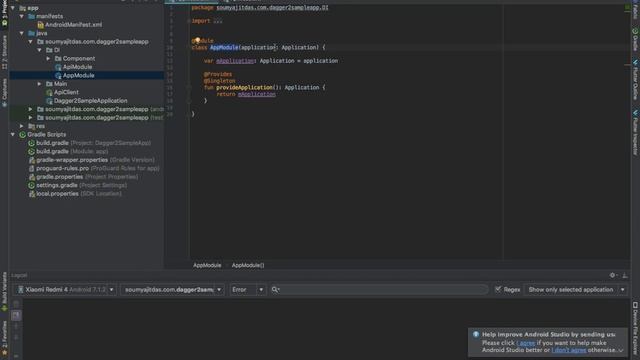Open Build Variants side tab
This screenshot has height=360, width=640.
click(4, 291)
